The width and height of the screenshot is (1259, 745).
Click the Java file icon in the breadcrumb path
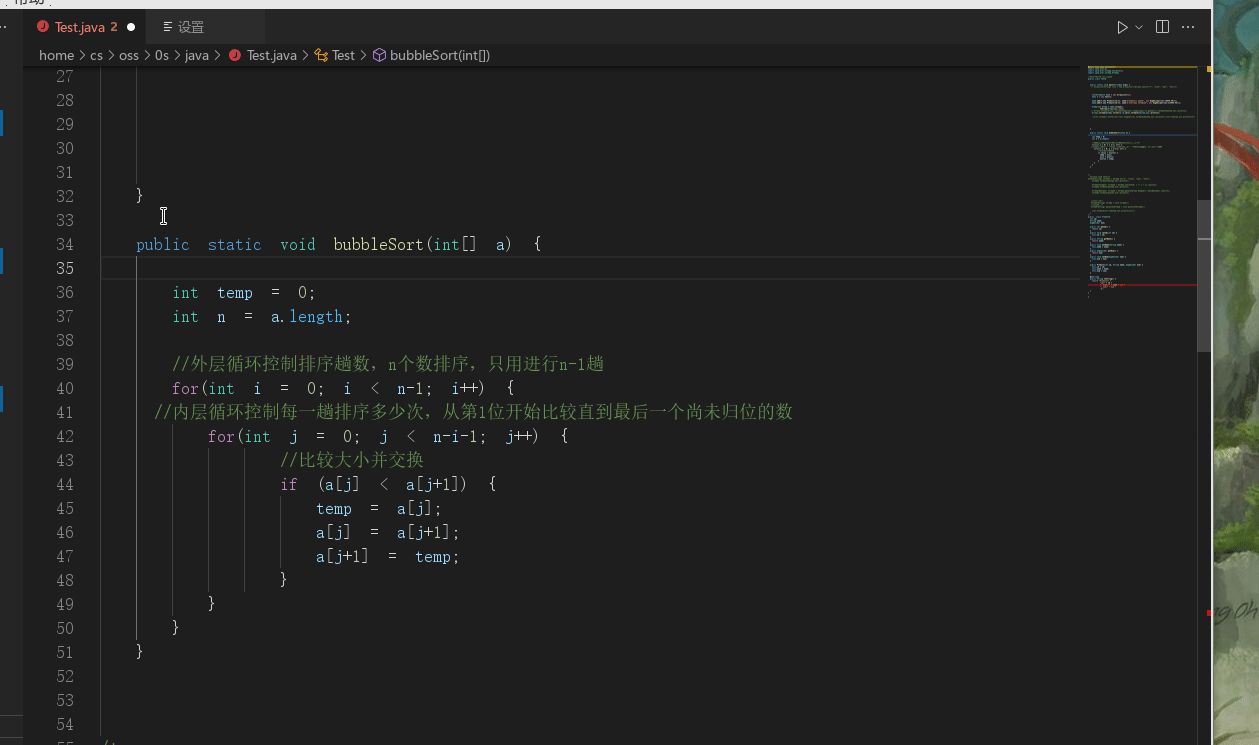point(235,55)
